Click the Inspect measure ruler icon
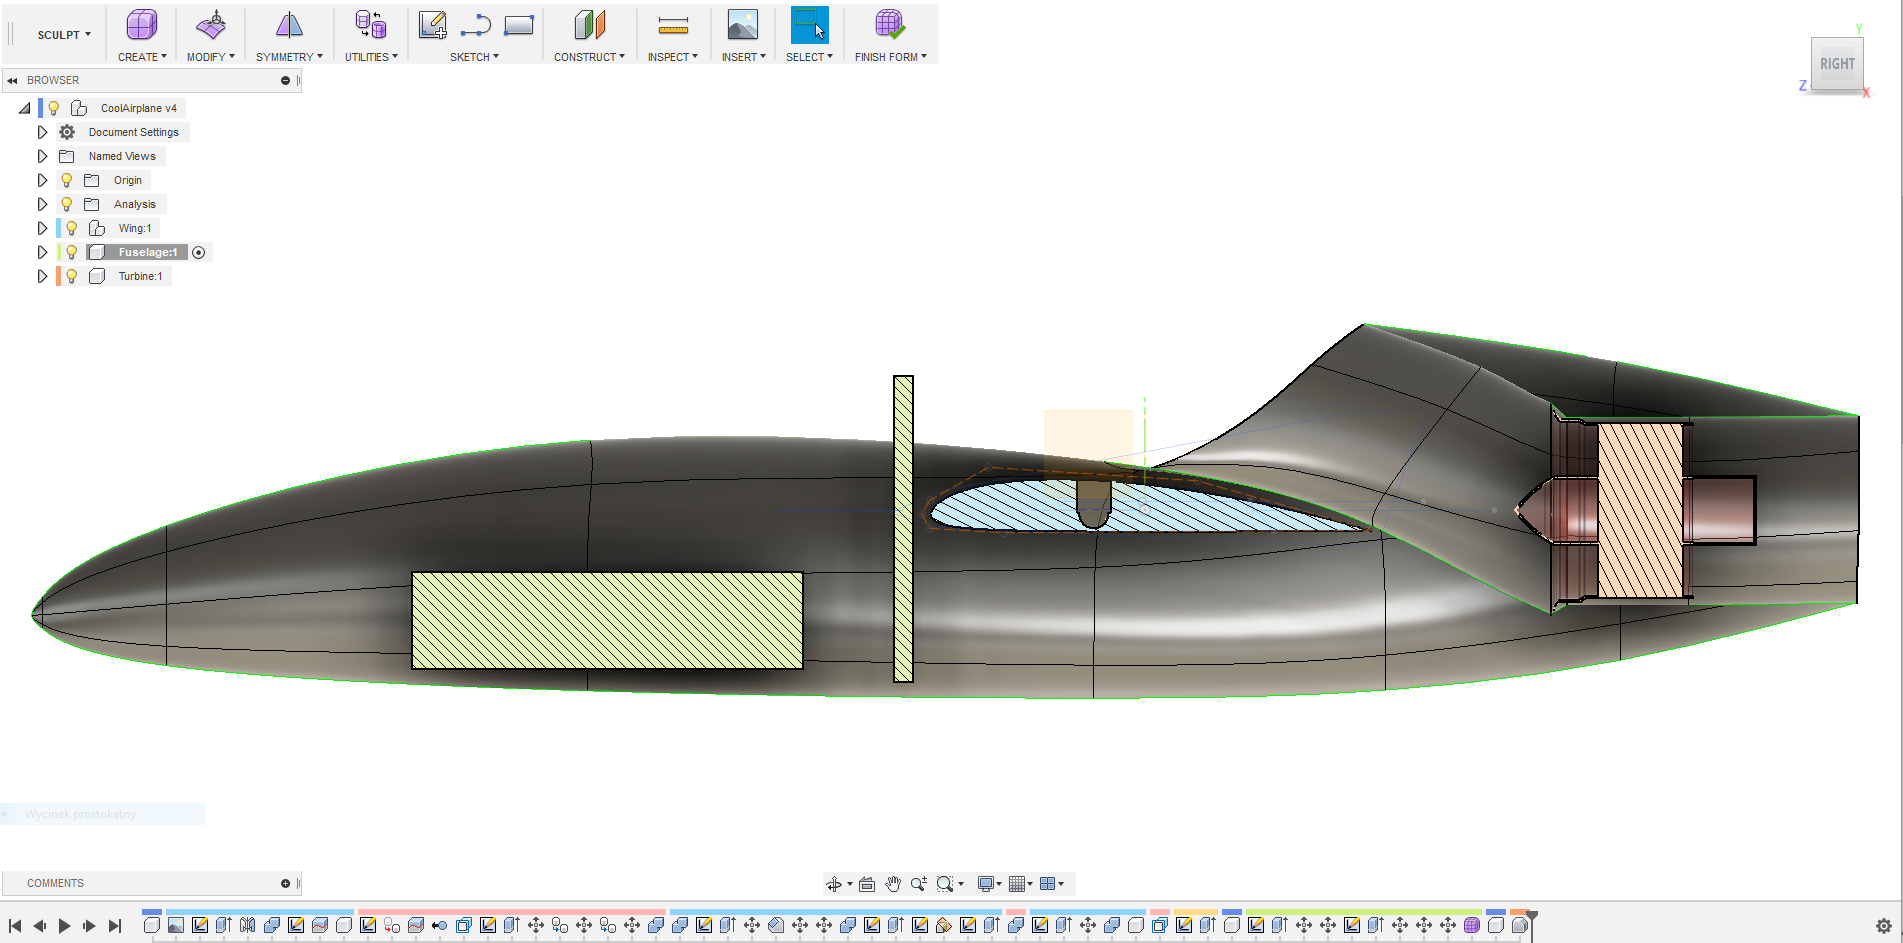 click(x=673, y=26)
